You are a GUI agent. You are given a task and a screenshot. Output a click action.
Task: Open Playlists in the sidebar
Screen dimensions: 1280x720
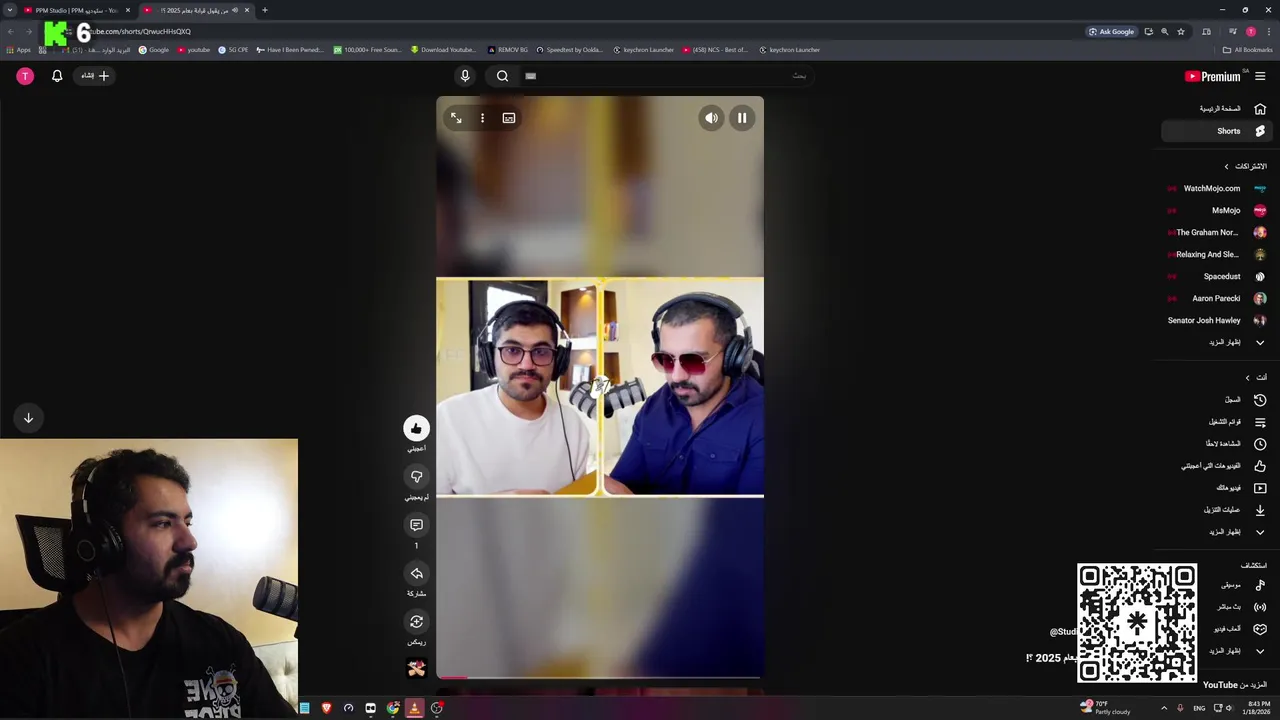tap(1217, 422)
